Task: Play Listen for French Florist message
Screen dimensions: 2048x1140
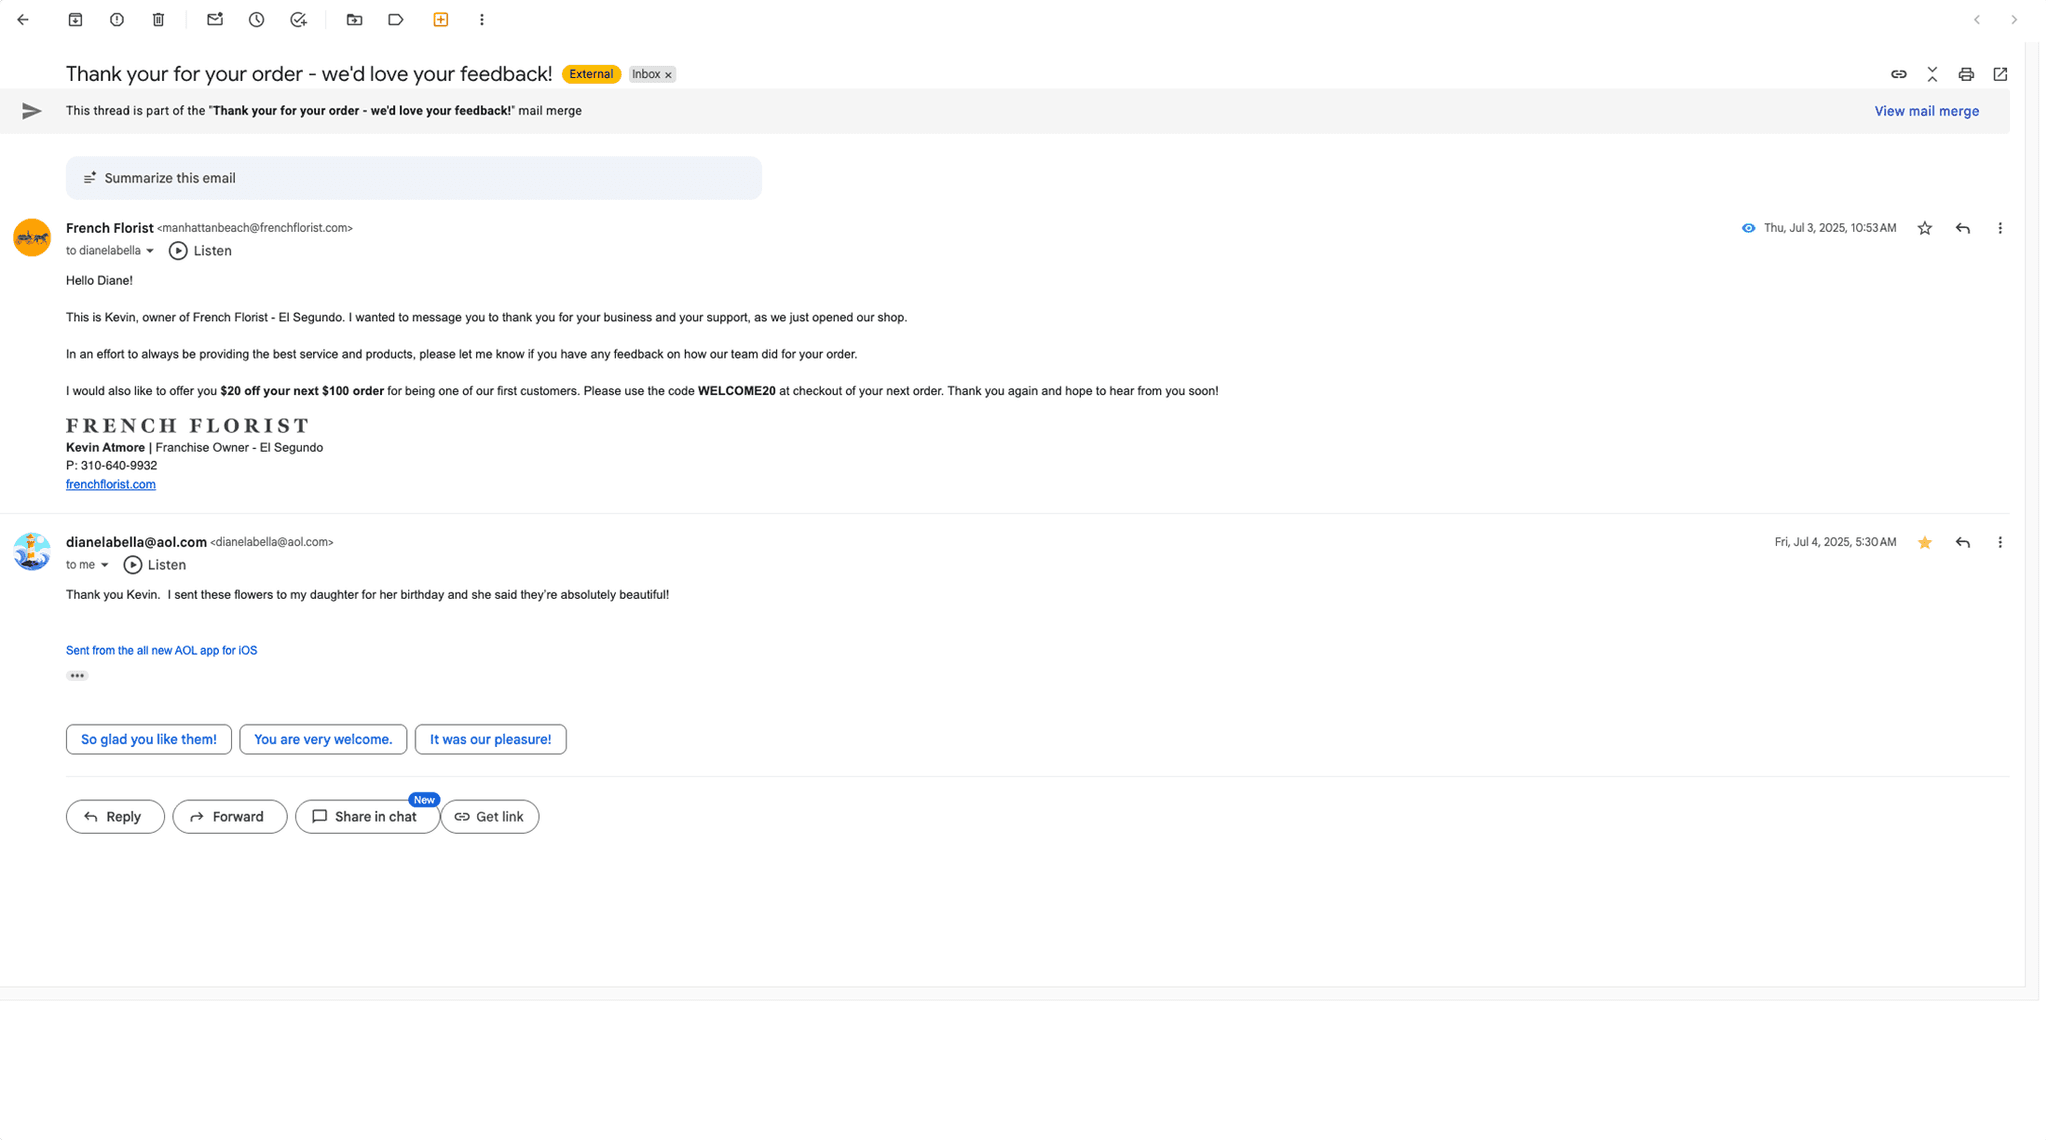Action: [x=200, y=251]
